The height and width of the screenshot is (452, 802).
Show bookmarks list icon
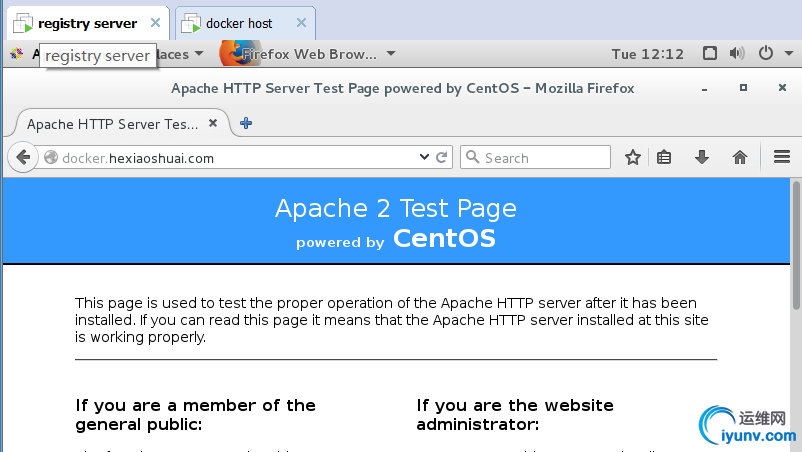tap(664, 157)
